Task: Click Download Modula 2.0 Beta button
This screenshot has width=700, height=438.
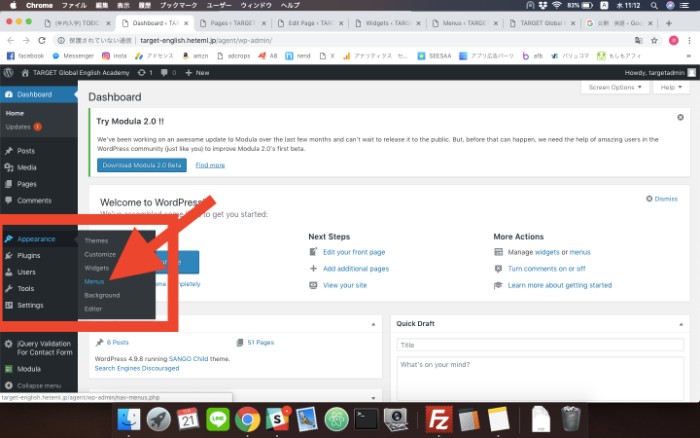Action: [x=142, y=164]
